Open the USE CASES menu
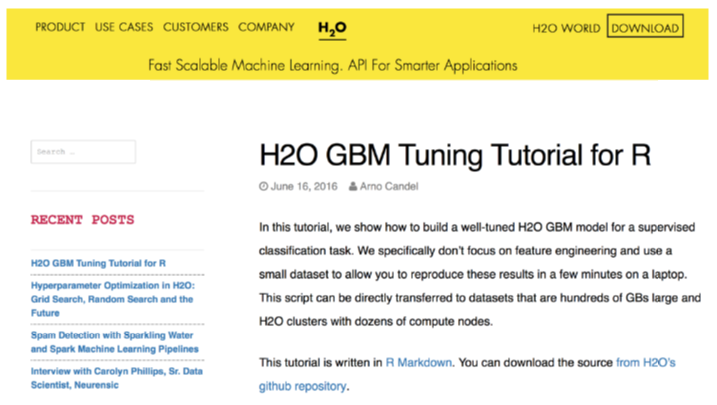The image size is (717, 405). tap(124, 27)
